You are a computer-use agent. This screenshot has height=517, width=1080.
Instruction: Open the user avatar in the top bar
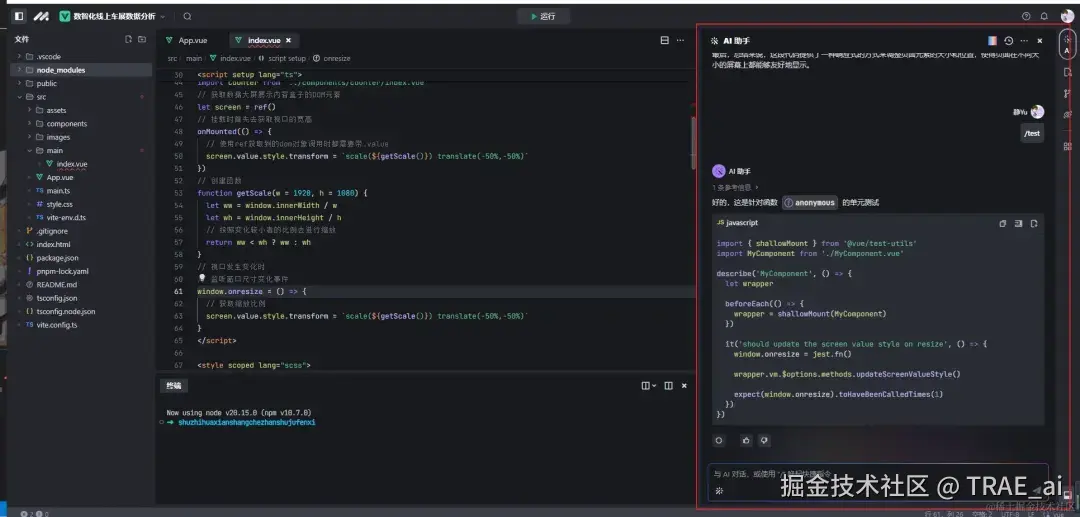pos(1067,16)
